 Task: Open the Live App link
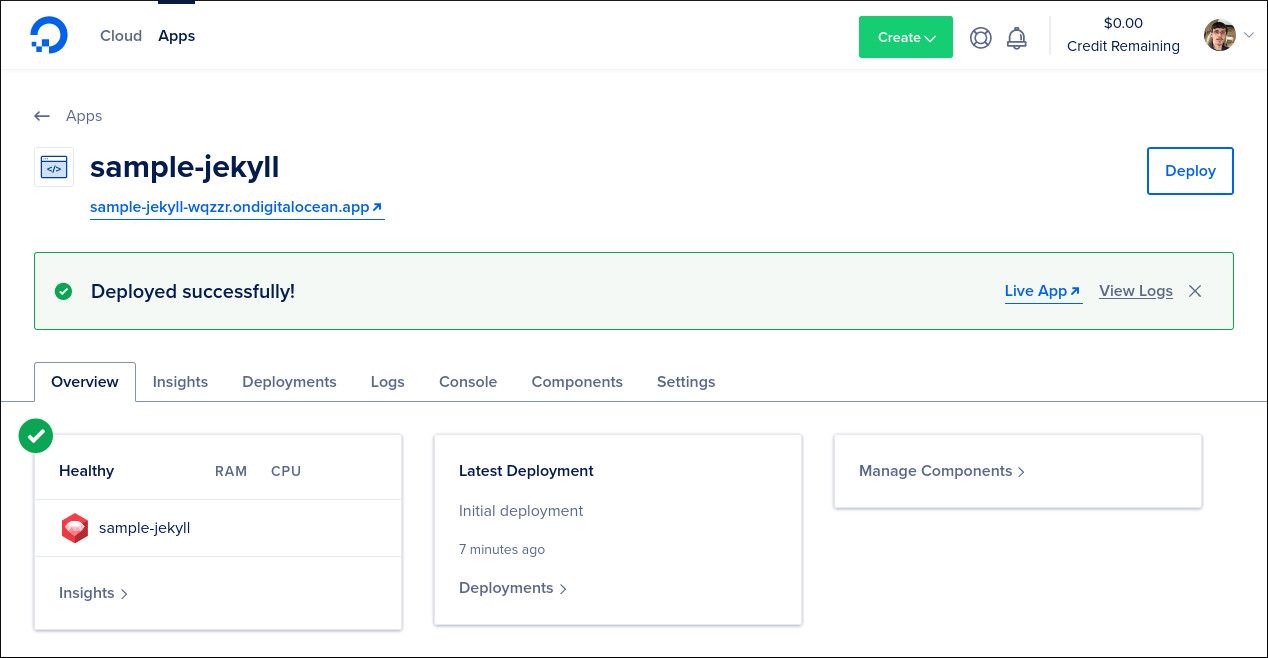click(1043, 291)
